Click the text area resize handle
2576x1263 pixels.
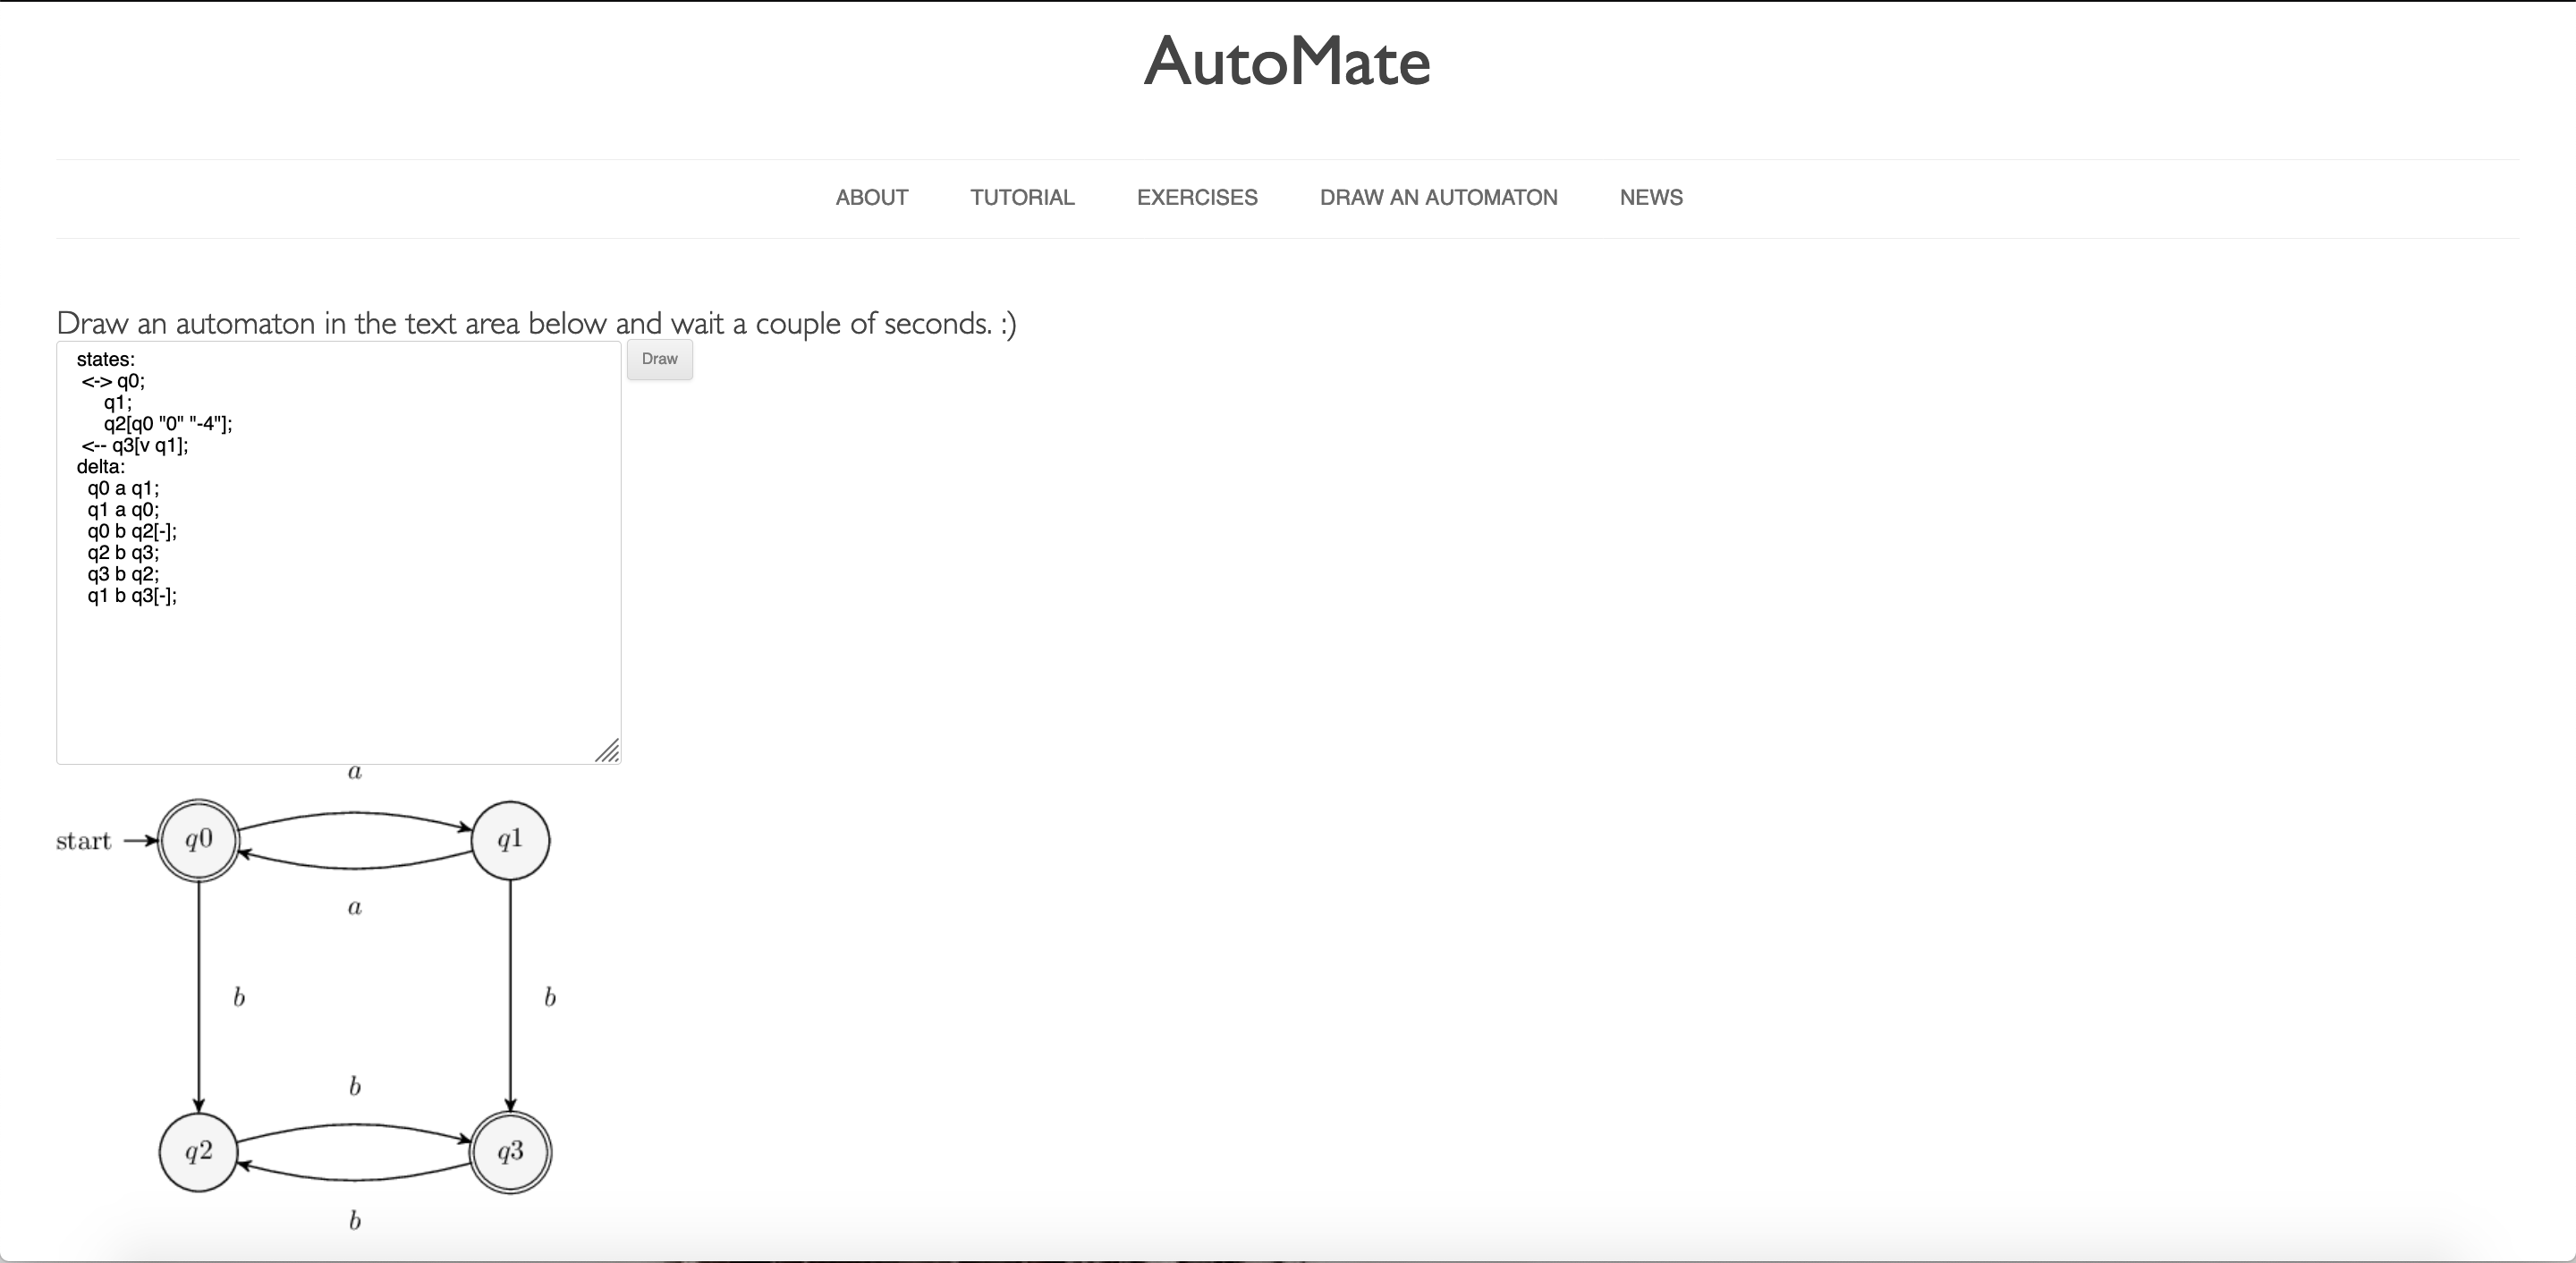coord(608,751)
